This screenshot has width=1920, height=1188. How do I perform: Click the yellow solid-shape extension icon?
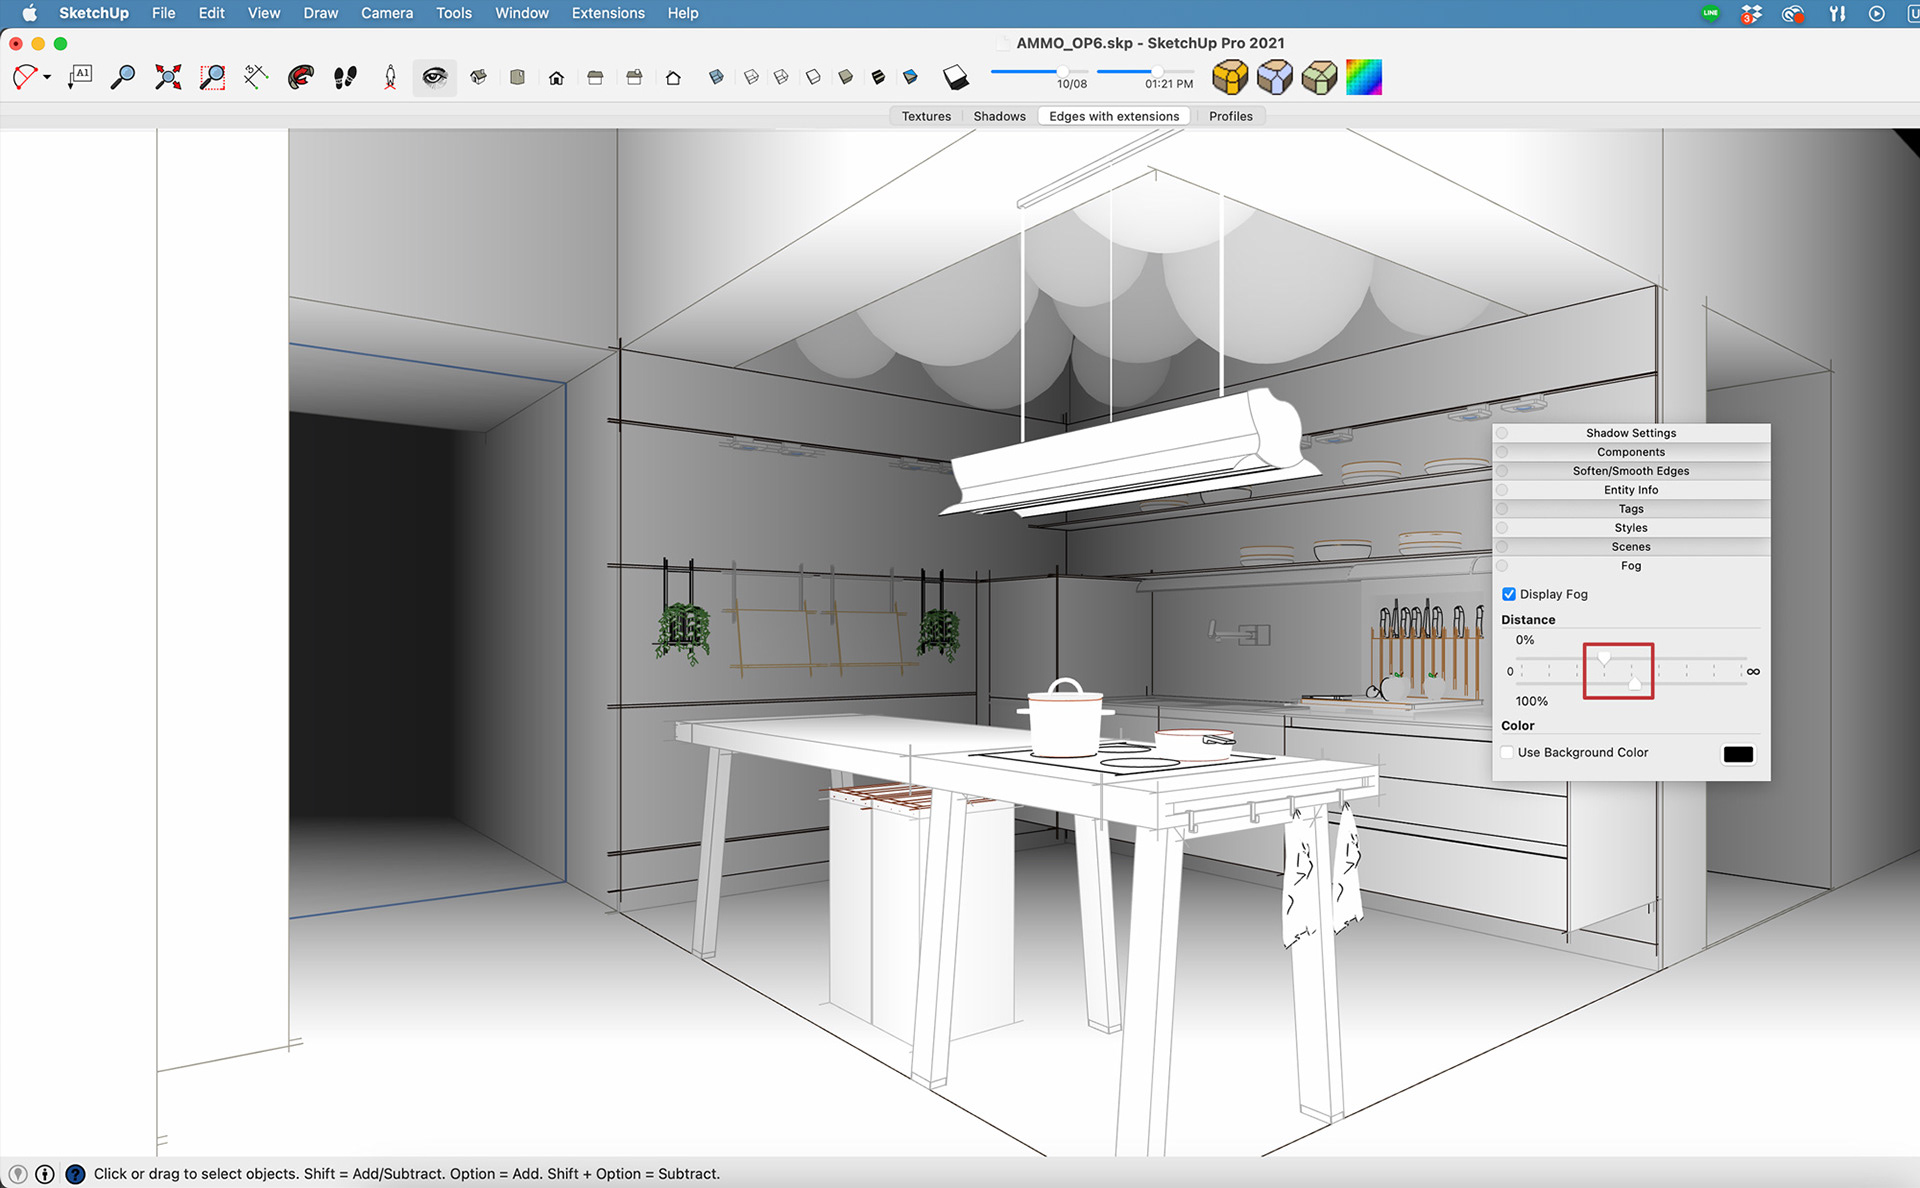click(1230, 77)
